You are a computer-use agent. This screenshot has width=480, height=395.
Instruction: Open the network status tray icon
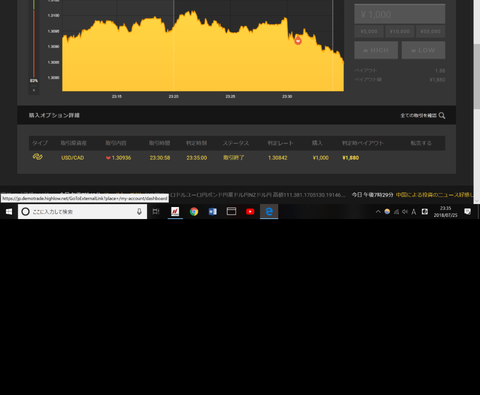[396, 211]
